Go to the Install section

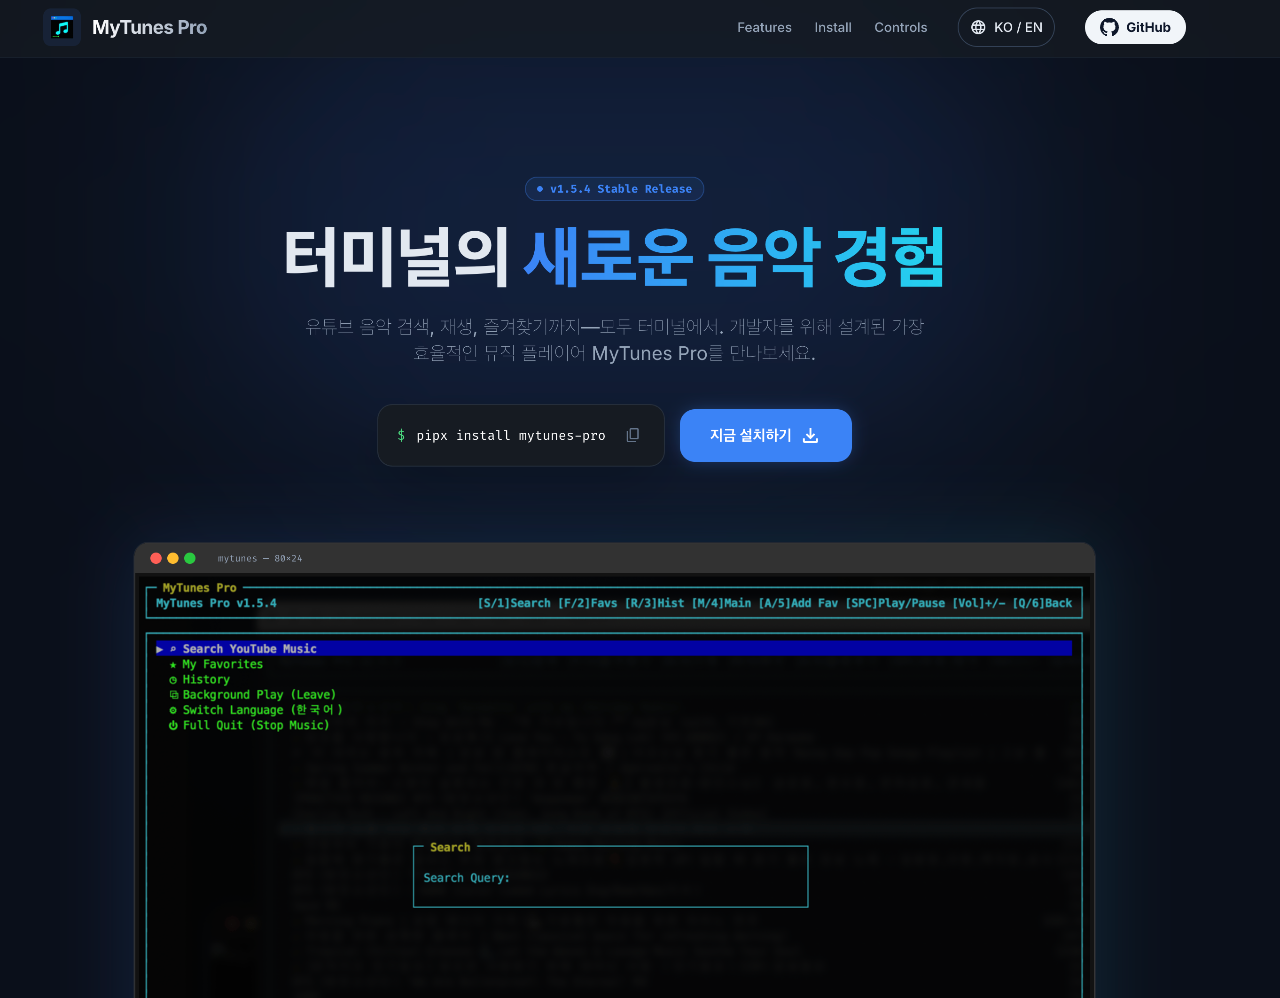[832, 28]
